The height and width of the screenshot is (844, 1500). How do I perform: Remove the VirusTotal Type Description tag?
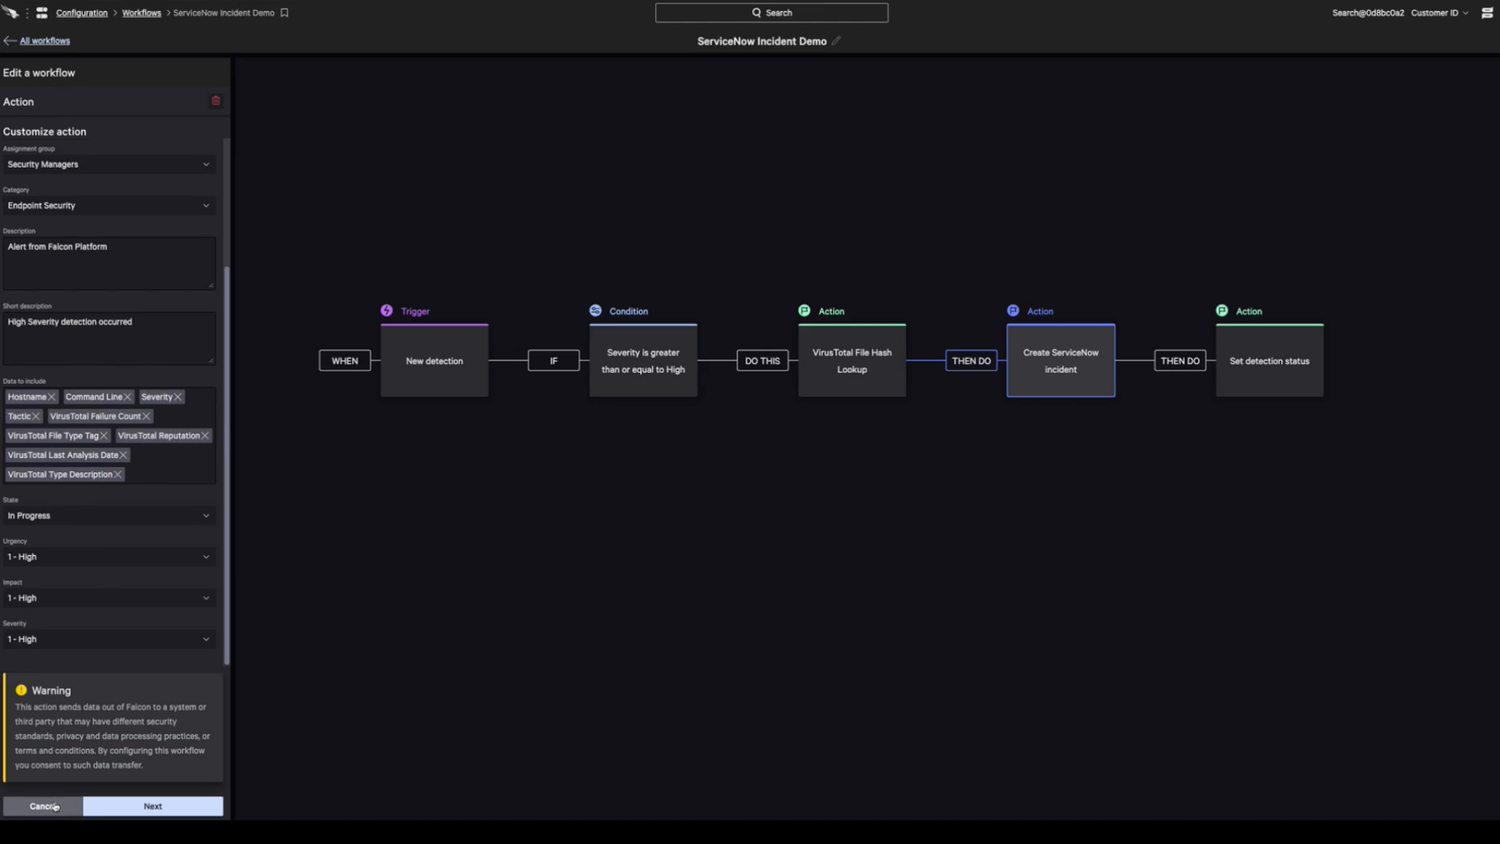click(117, 474)
